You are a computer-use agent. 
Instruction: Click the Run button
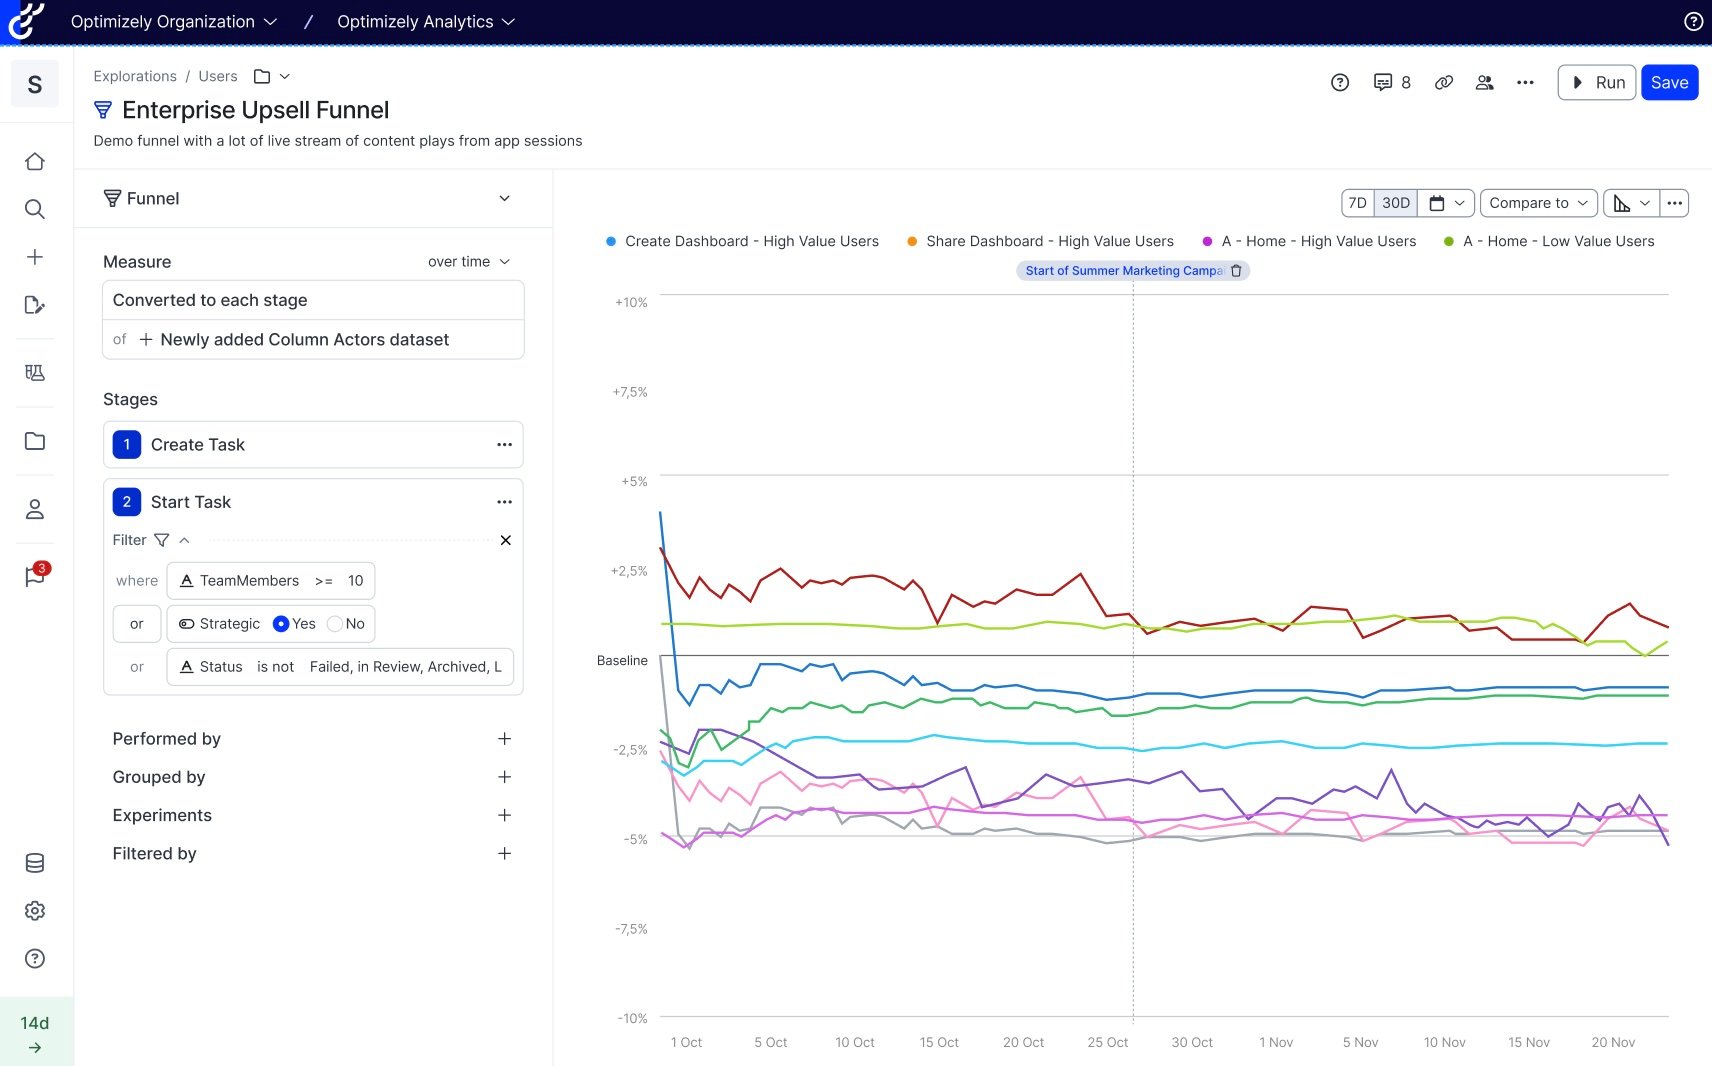(x=1596, y=83)
